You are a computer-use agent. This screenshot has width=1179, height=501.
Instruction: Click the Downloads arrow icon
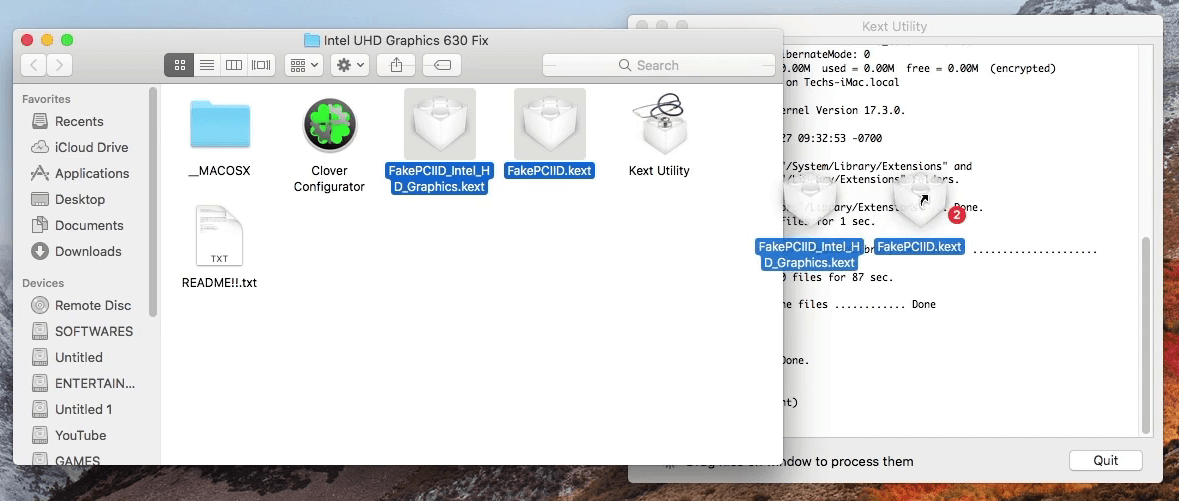point(40,251)
